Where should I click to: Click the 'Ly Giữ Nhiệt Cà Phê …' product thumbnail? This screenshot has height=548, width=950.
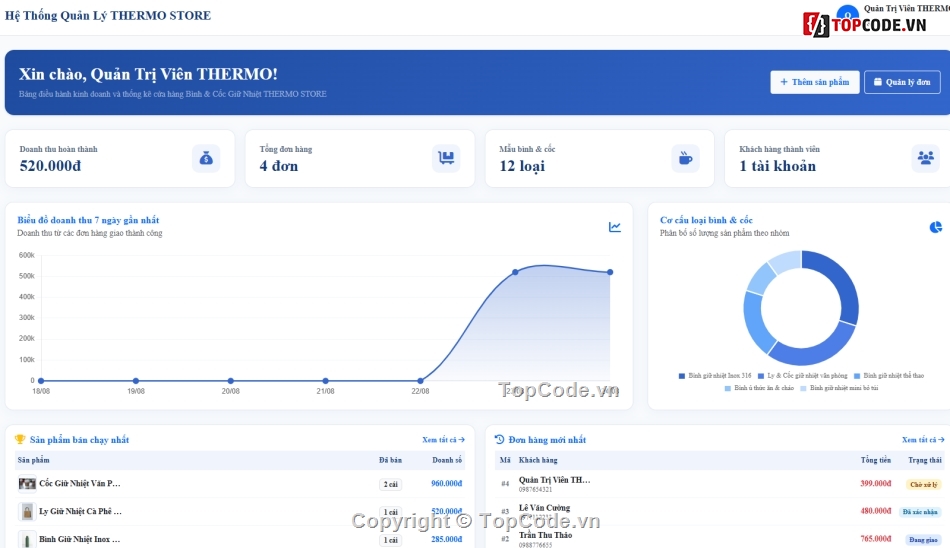pyautogui.click(x=27, y=512)
